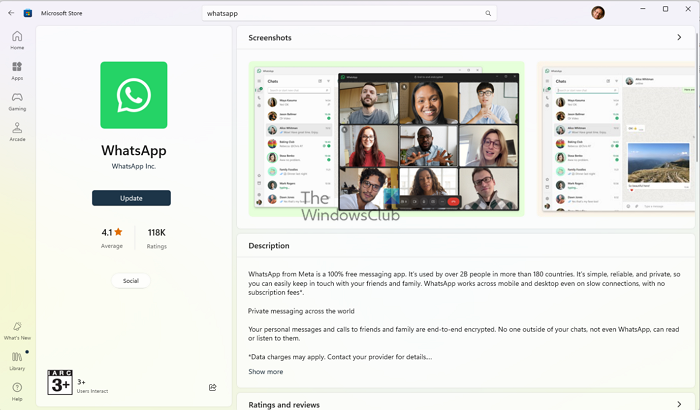The image size is (700, 410).
Task: Click Show more under description
Action: (x=266, y=372)
